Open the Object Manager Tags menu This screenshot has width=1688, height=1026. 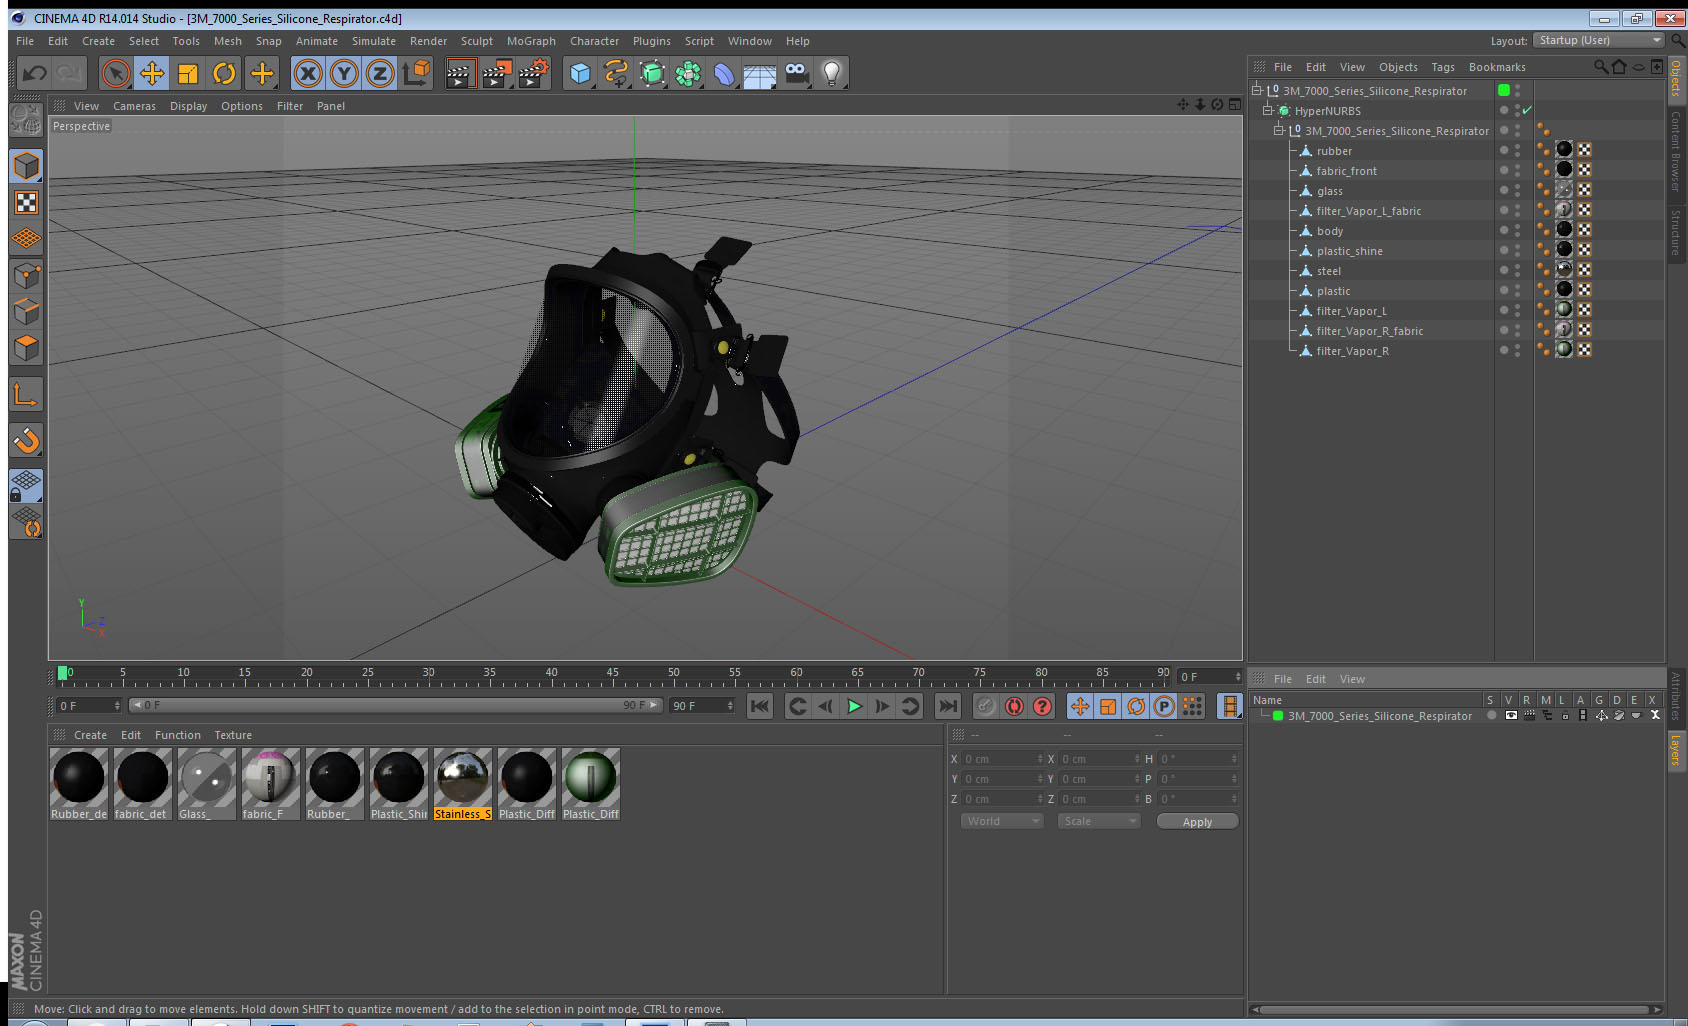pos(1443,67)
